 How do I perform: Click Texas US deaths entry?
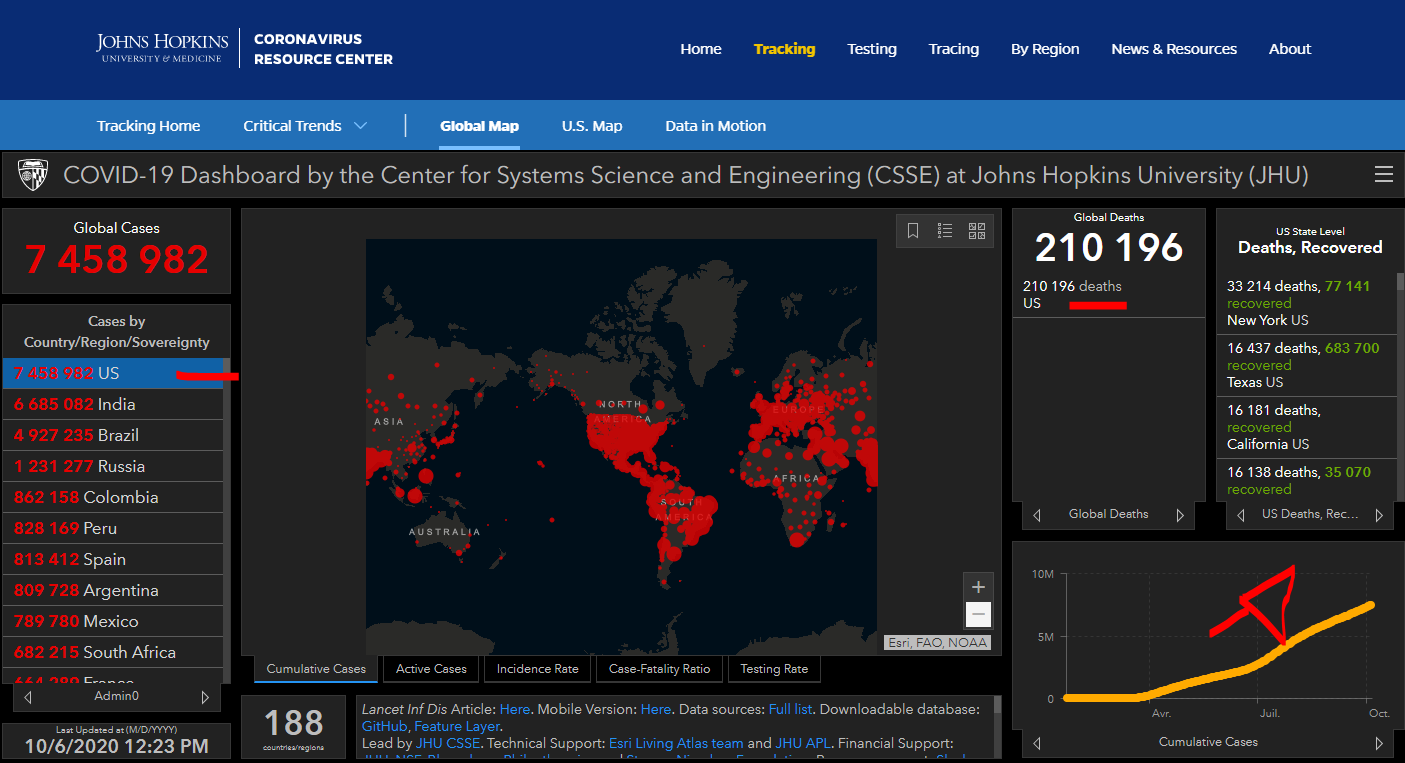pyautogui.click(x=1307, y=365)
